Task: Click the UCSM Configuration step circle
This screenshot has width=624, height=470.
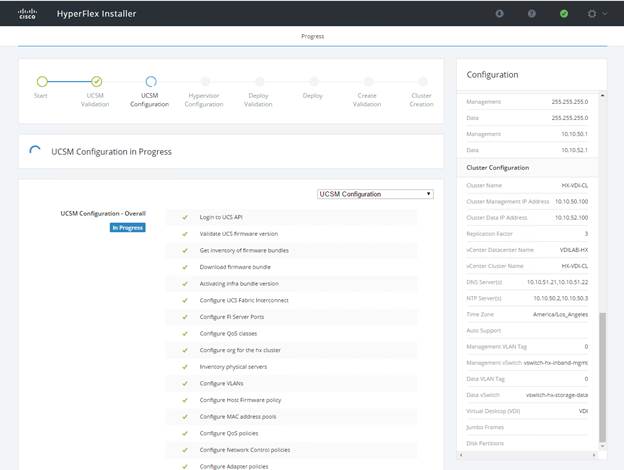Action: [151, 82]
